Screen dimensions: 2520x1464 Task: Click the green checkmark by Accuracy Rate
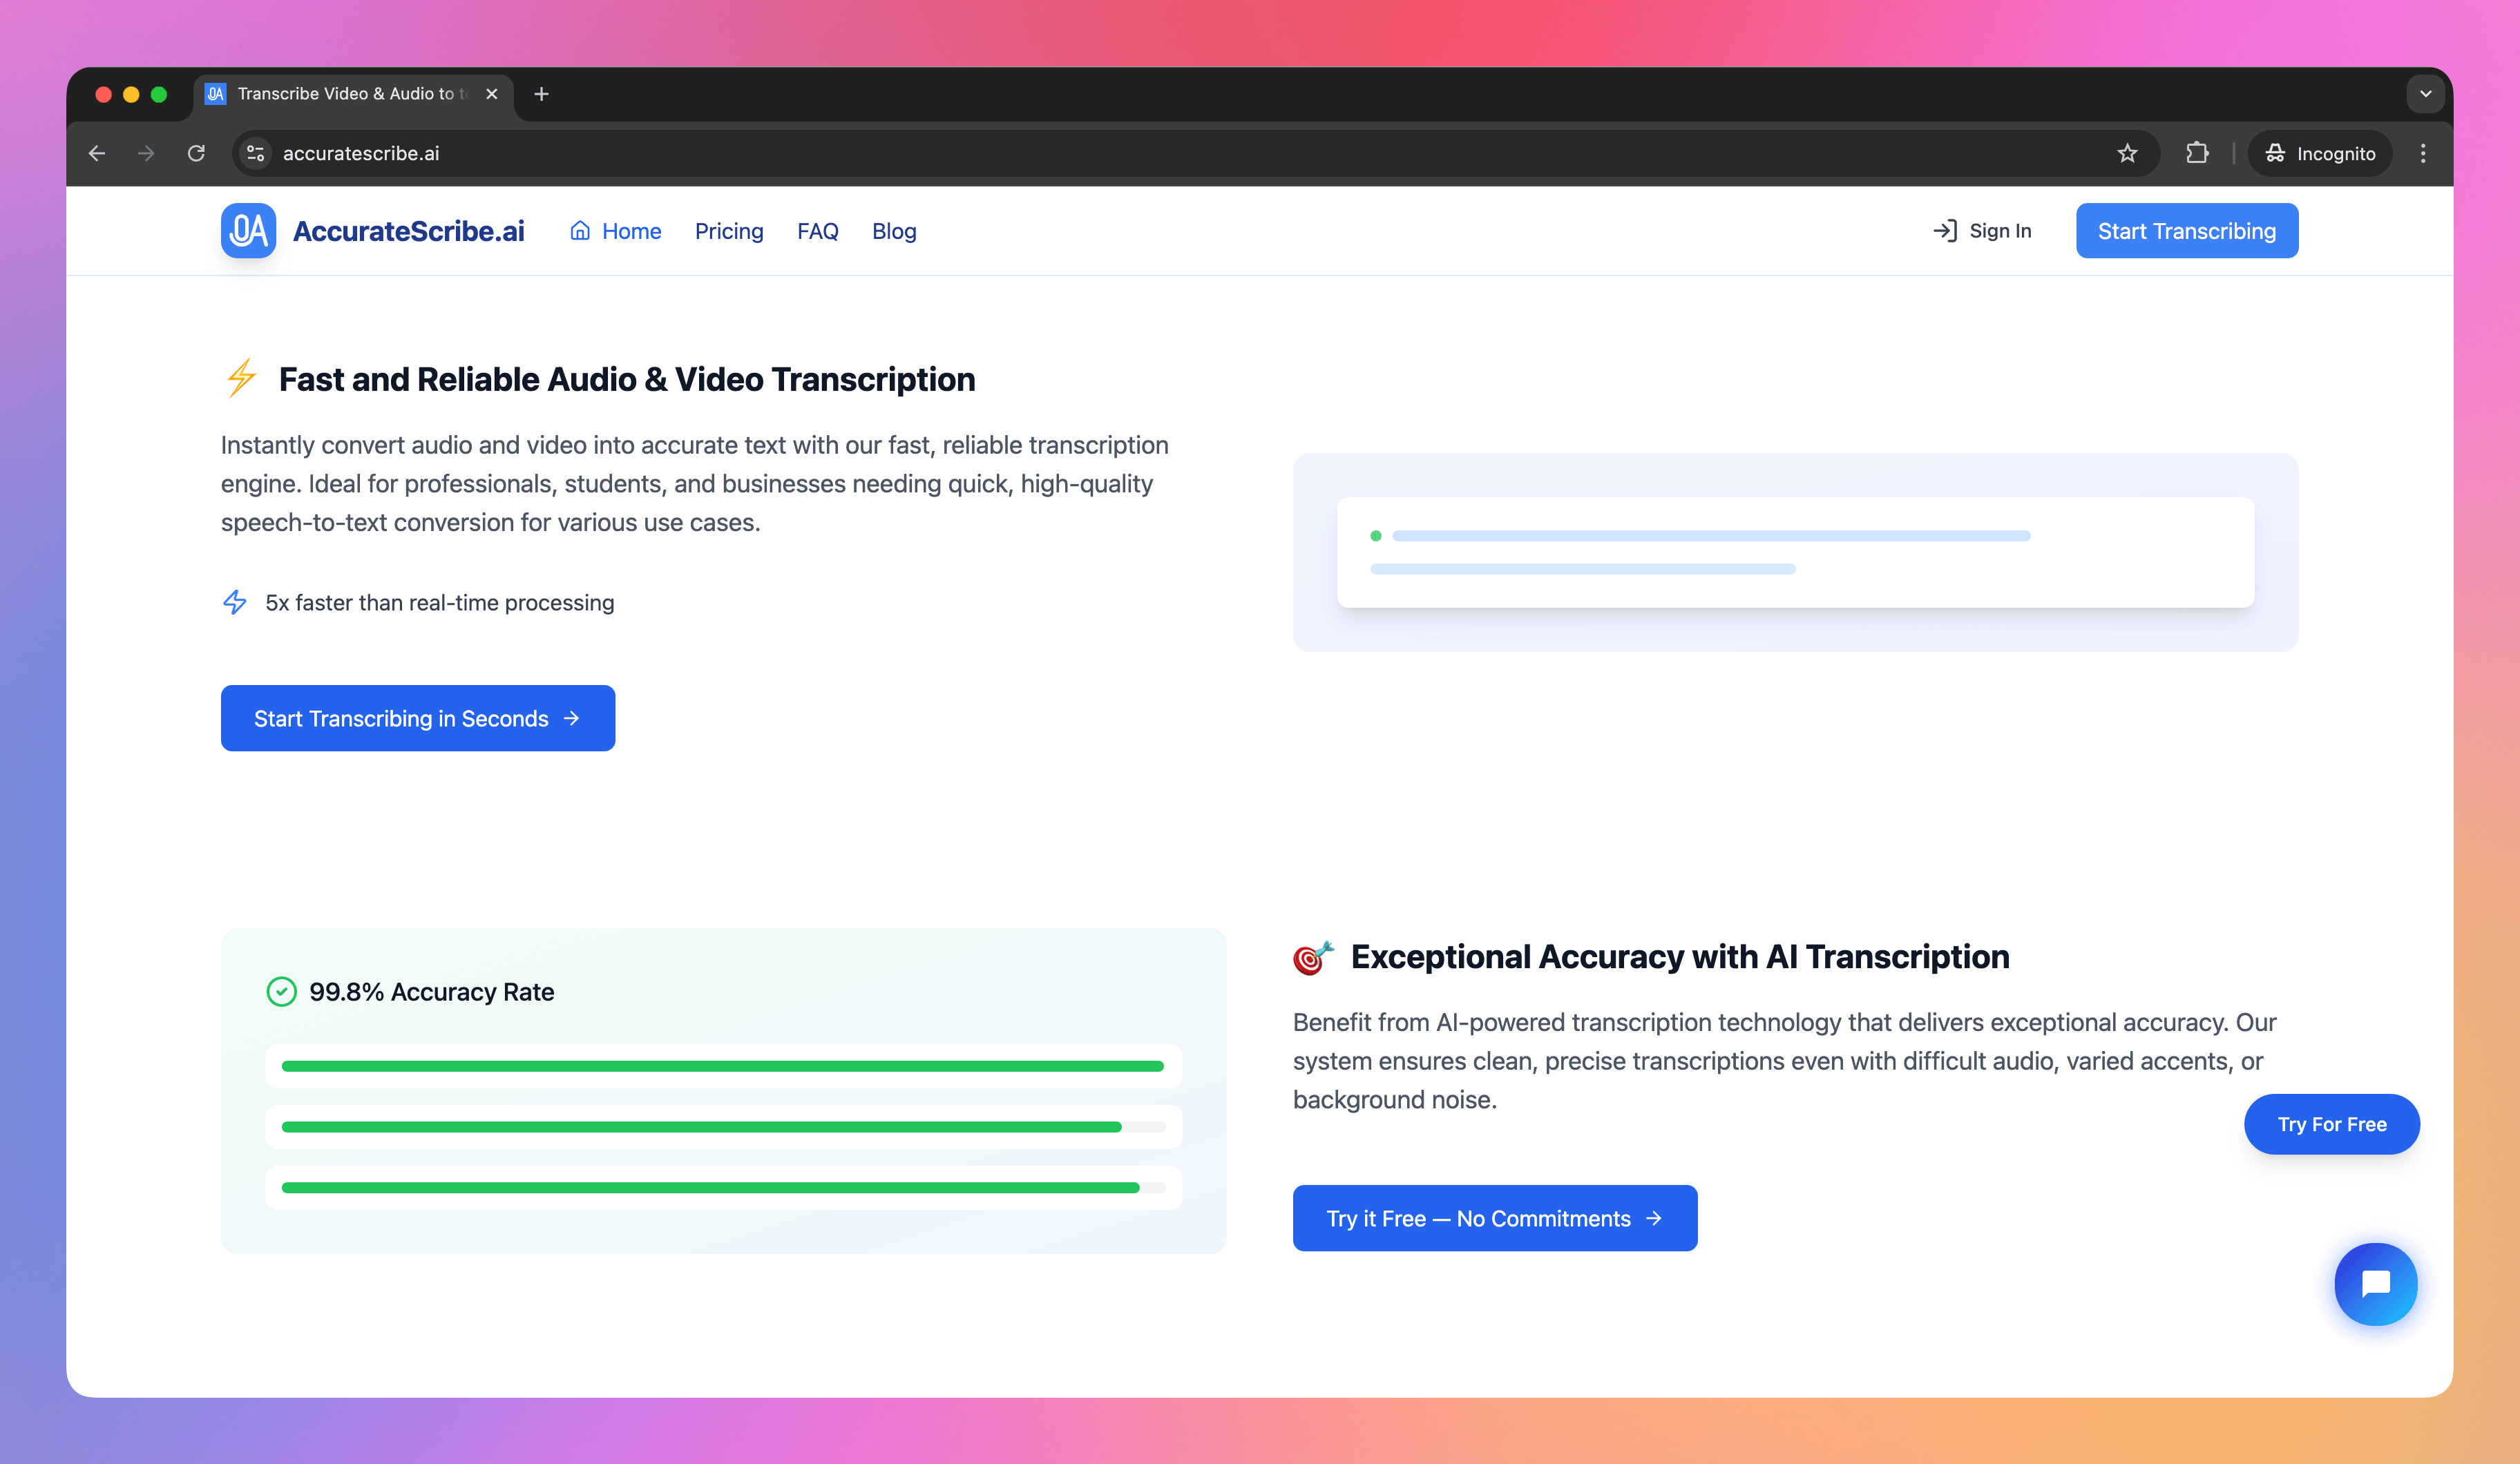coord(281,991)
